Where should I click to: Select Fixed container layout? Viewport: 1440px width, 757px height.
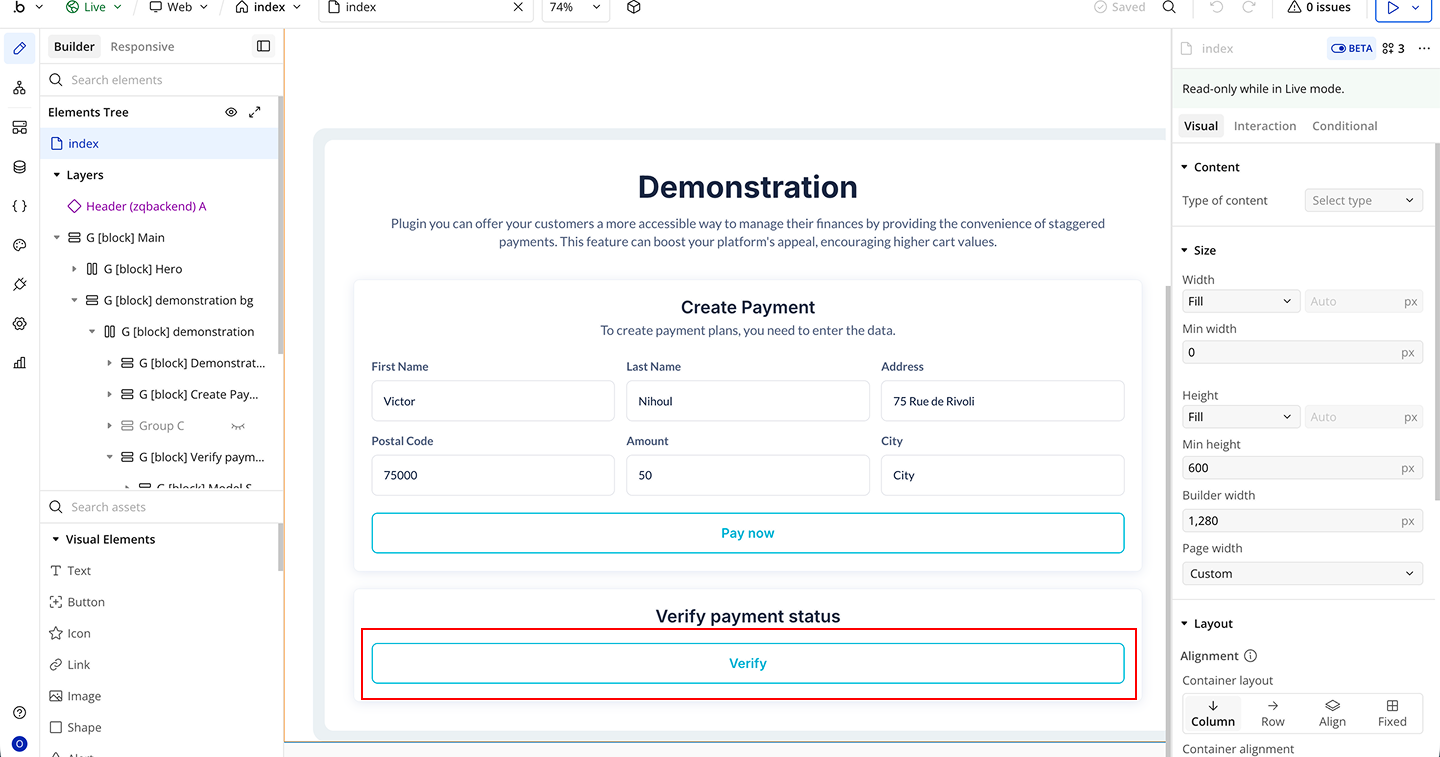click(x=1392, y=713)
